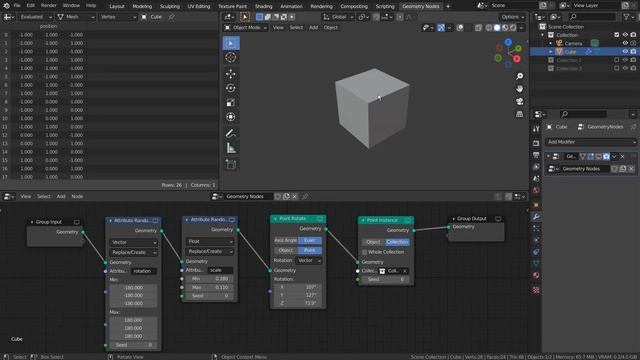The image size is (640, 360).
Task: Click the navigation gizmo red X axis
Action: pyautogui.click(x=517, y=59)
